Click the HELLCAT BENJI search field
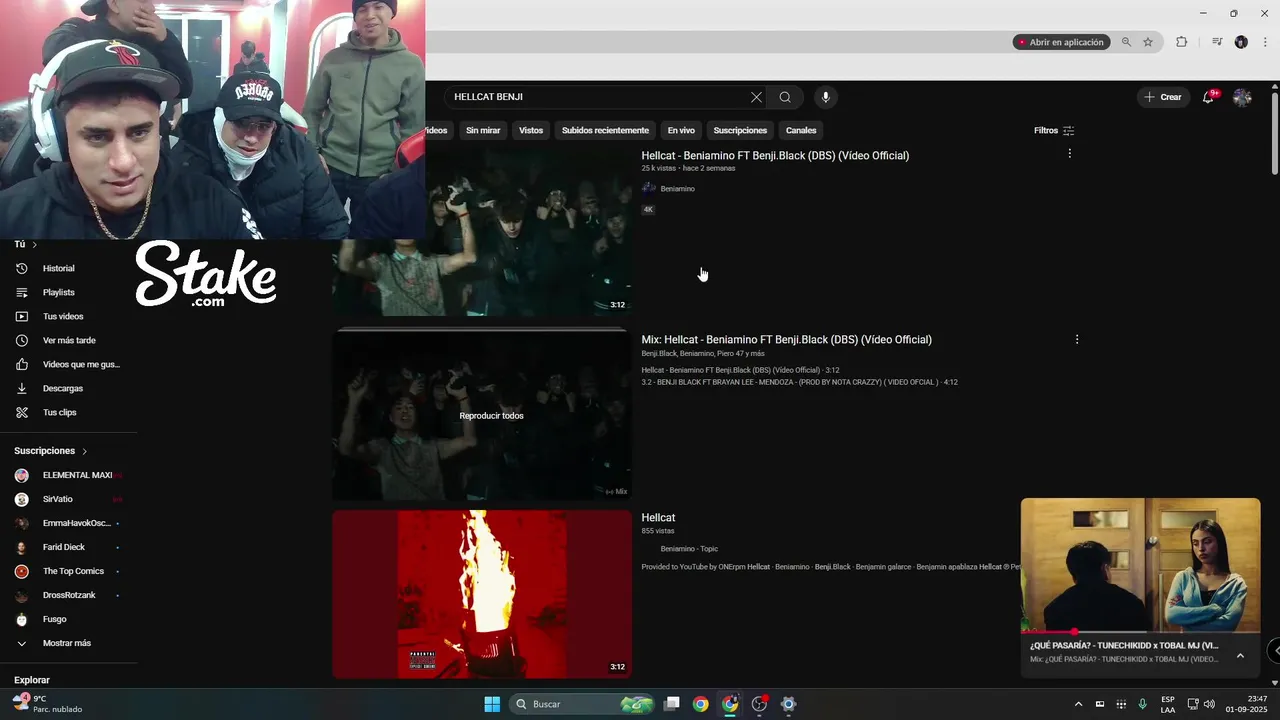The image size is (1280, 720). coord(598,97)
